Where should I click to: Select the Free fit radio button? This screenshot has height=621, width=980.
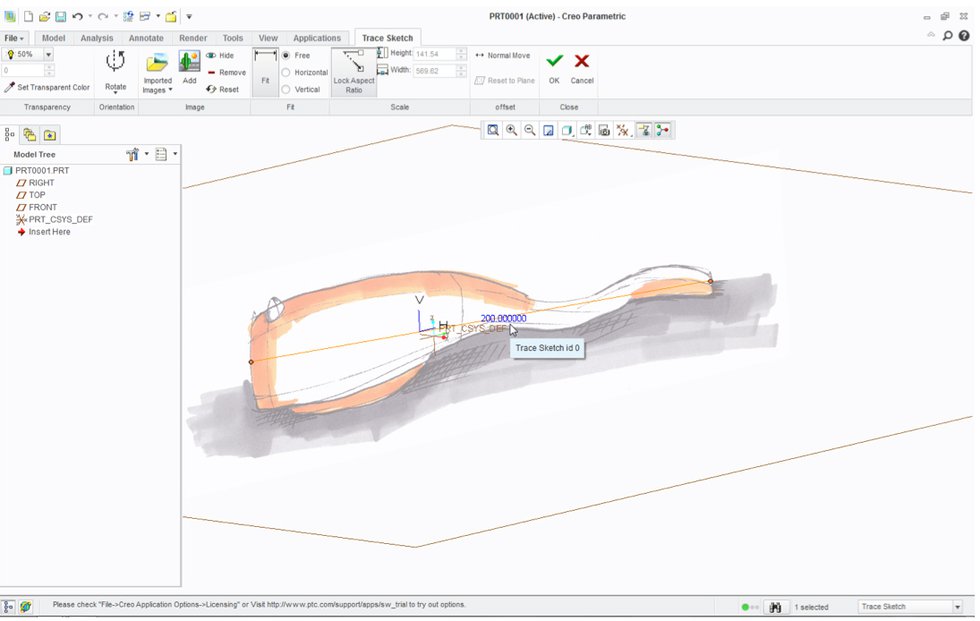(x=287, y=56)
